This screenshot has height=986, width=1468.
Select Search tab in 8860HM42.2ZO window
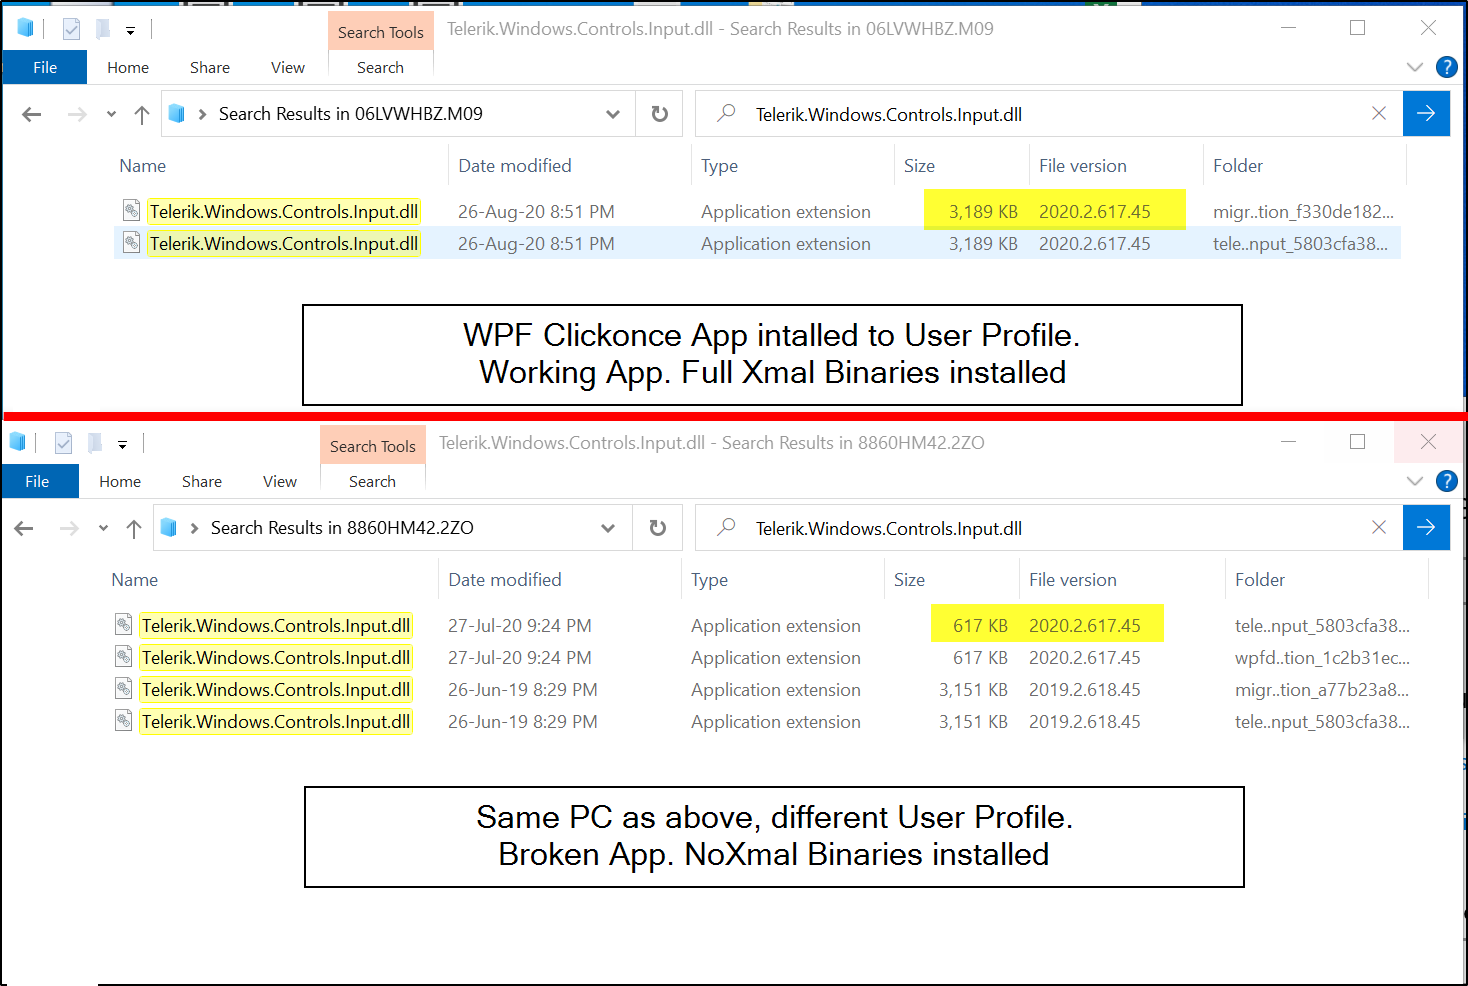tap(373, 481)
